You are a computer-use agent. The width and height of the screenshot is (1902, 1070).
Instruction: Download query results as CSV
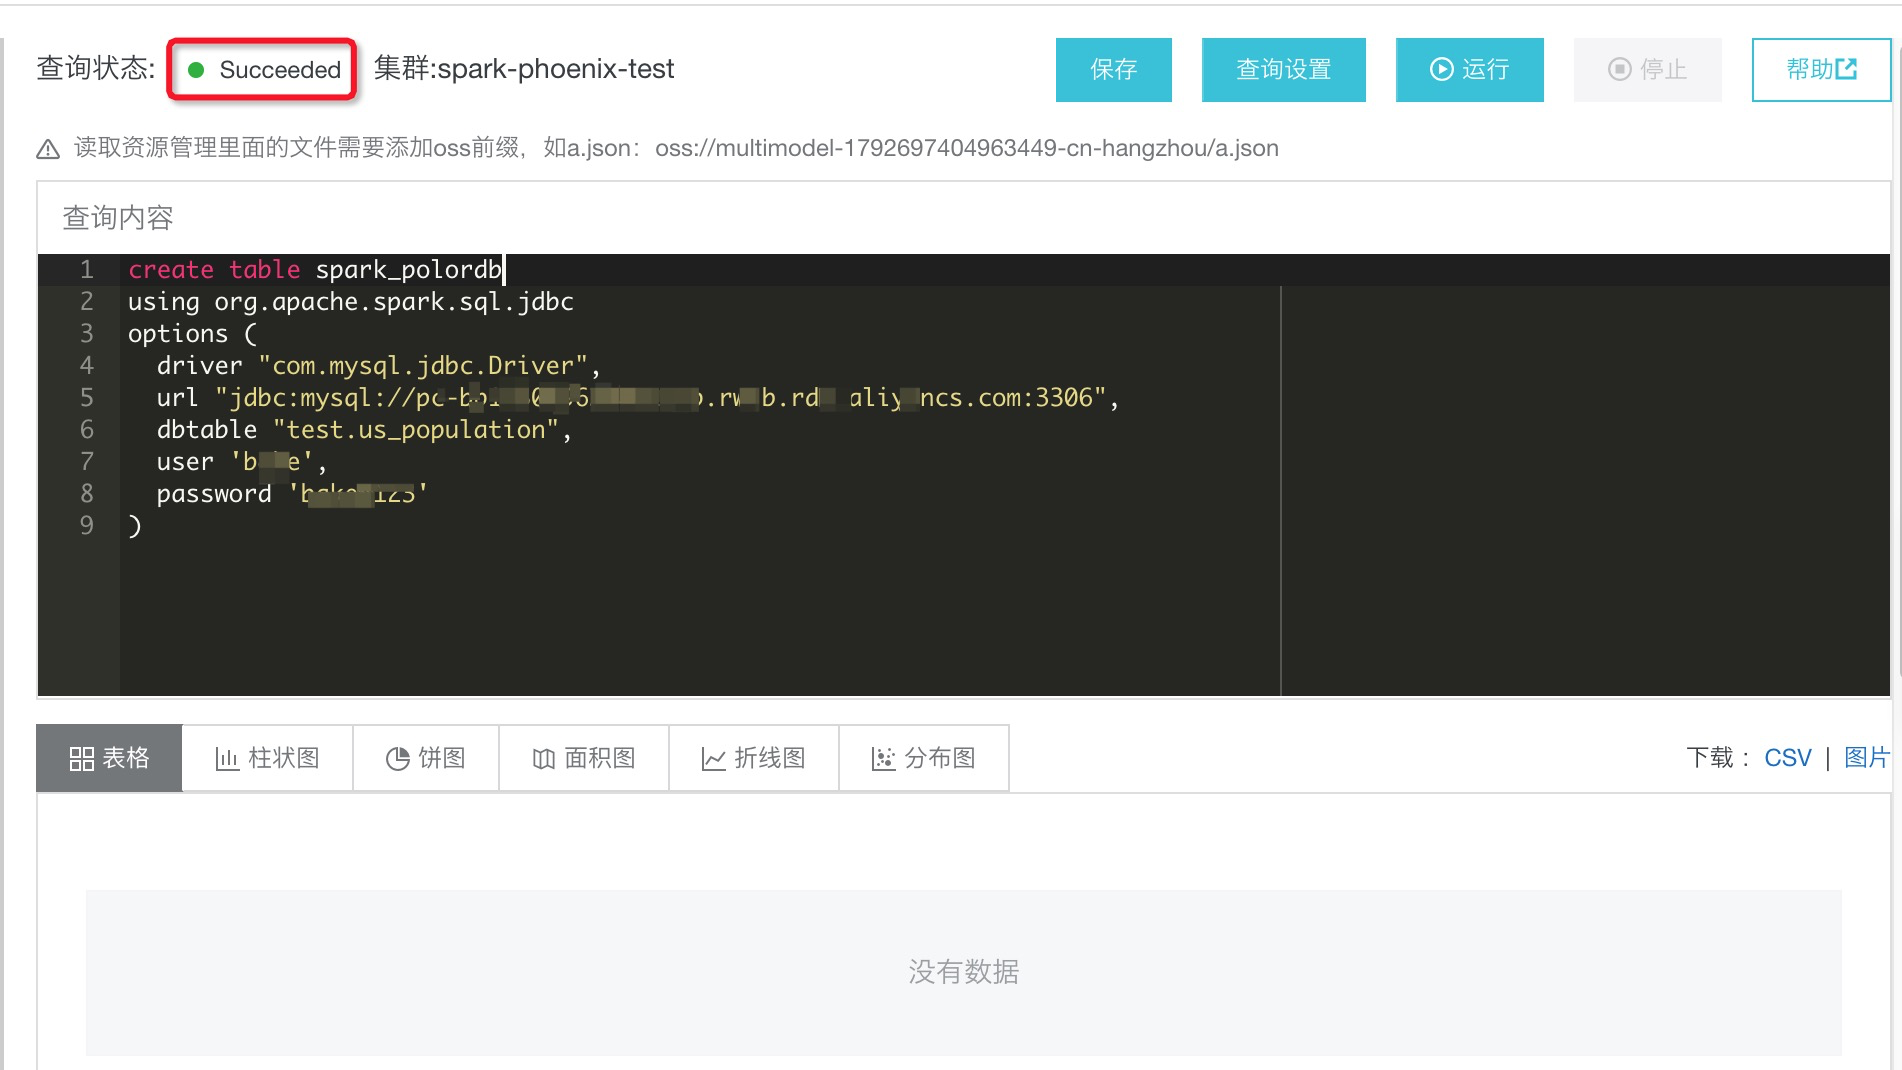click(x=1787, y=757)
